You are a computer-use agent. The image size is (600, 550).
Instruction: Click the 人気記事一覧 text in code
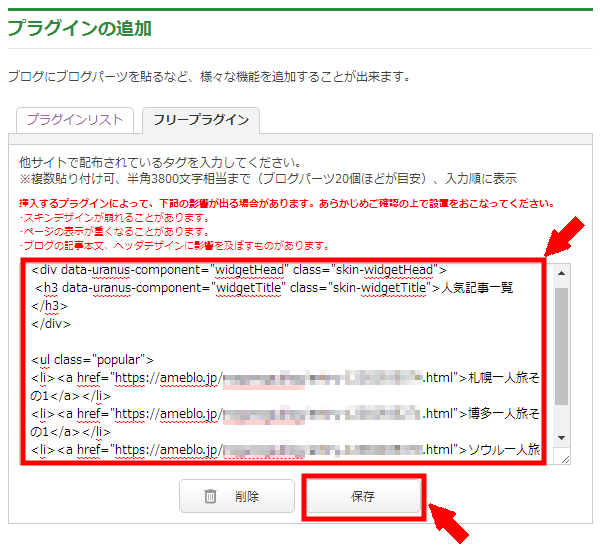tap(477, 287)
